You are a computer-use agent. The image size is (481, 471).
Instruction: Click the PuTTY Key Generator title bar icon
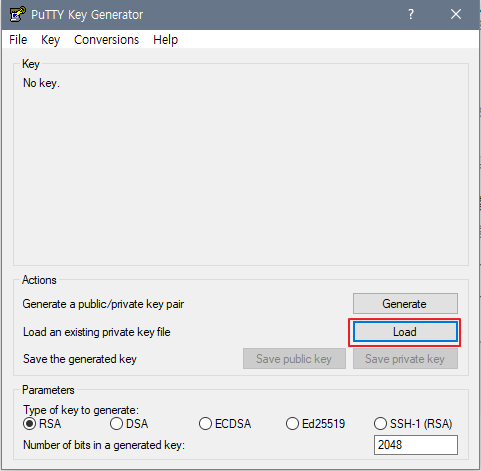18,14
